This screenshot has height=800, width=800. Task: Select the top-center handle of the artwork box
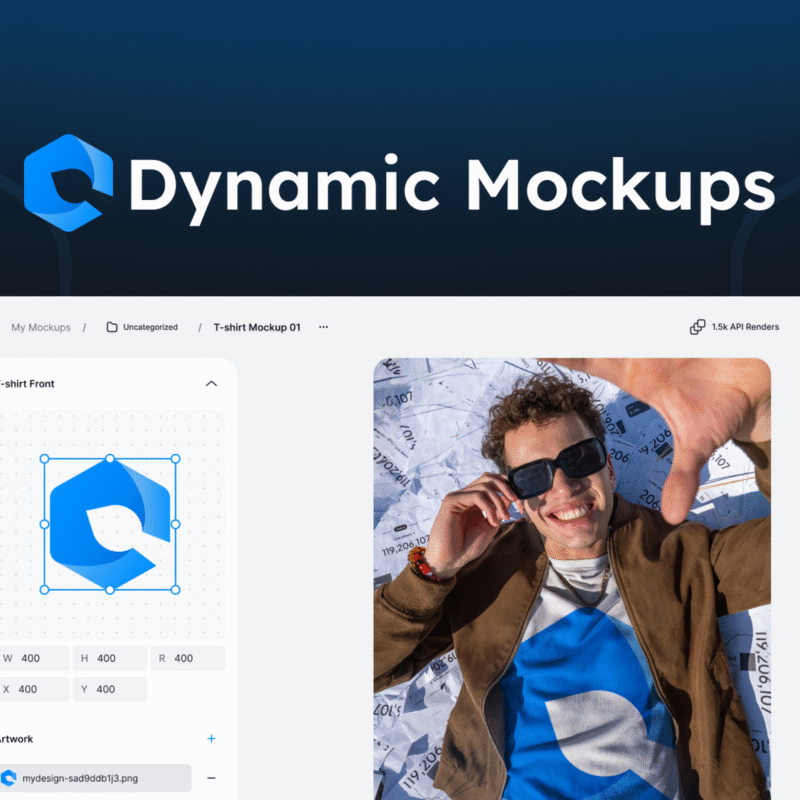(110, 459)
